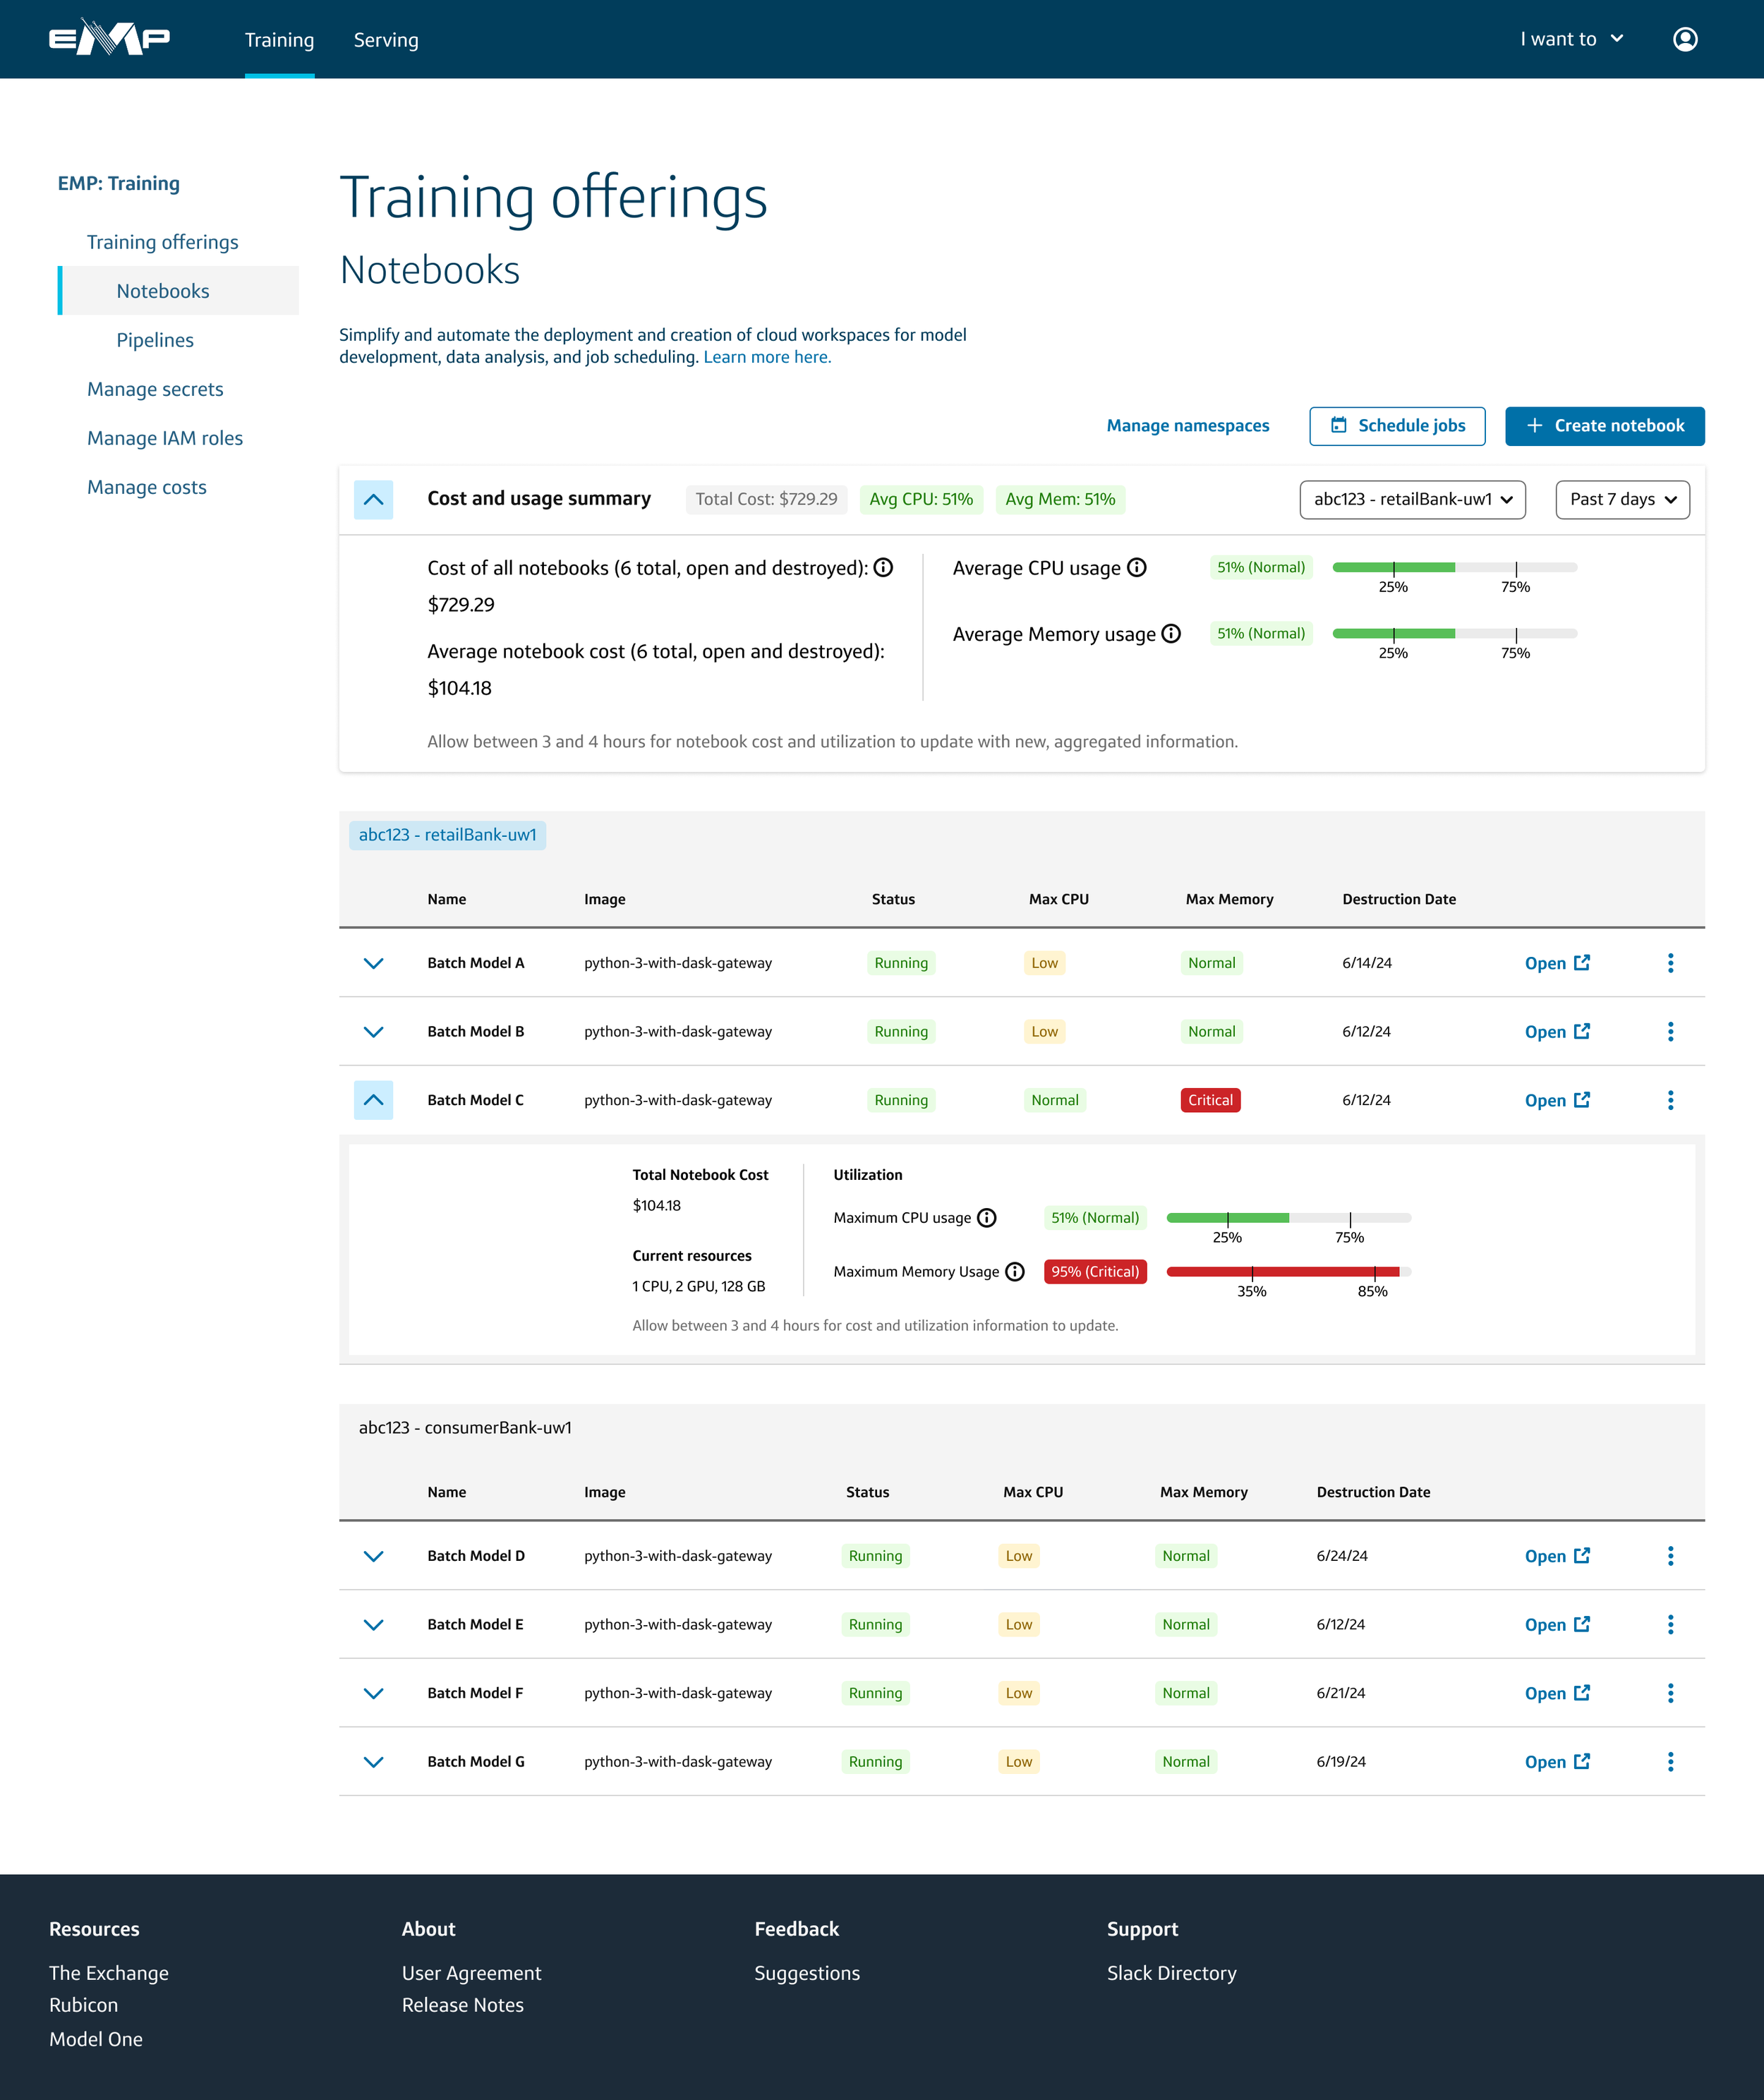Click the user account profile icon
The image size is (1764, 2100).
pyautogui.click(x=1685, y=39)
